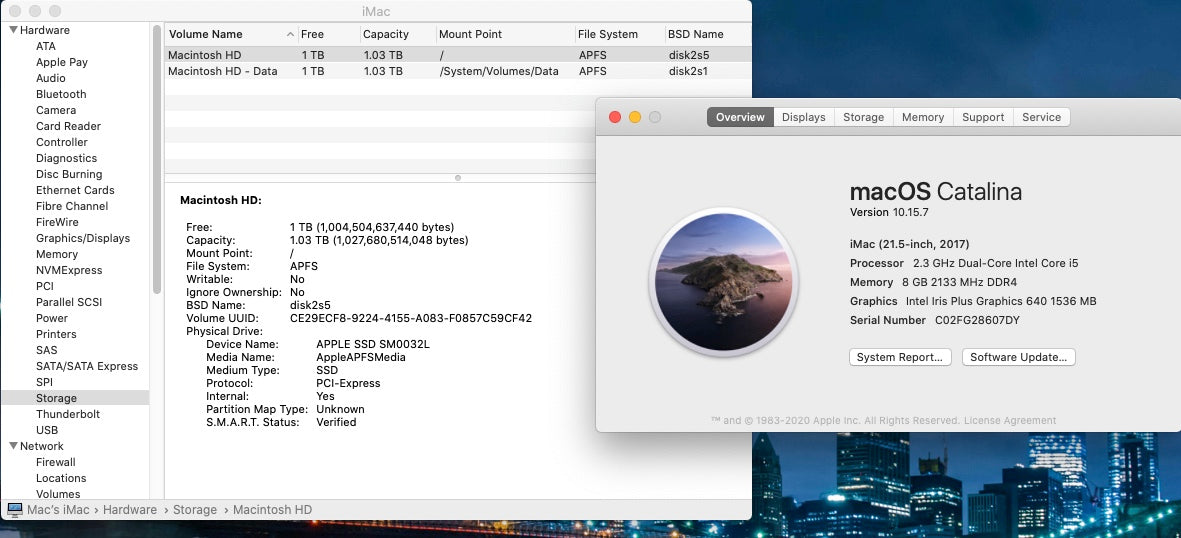Click the split pane divider handle
The image size is (1181, 538).
click(x=458, y=178)
